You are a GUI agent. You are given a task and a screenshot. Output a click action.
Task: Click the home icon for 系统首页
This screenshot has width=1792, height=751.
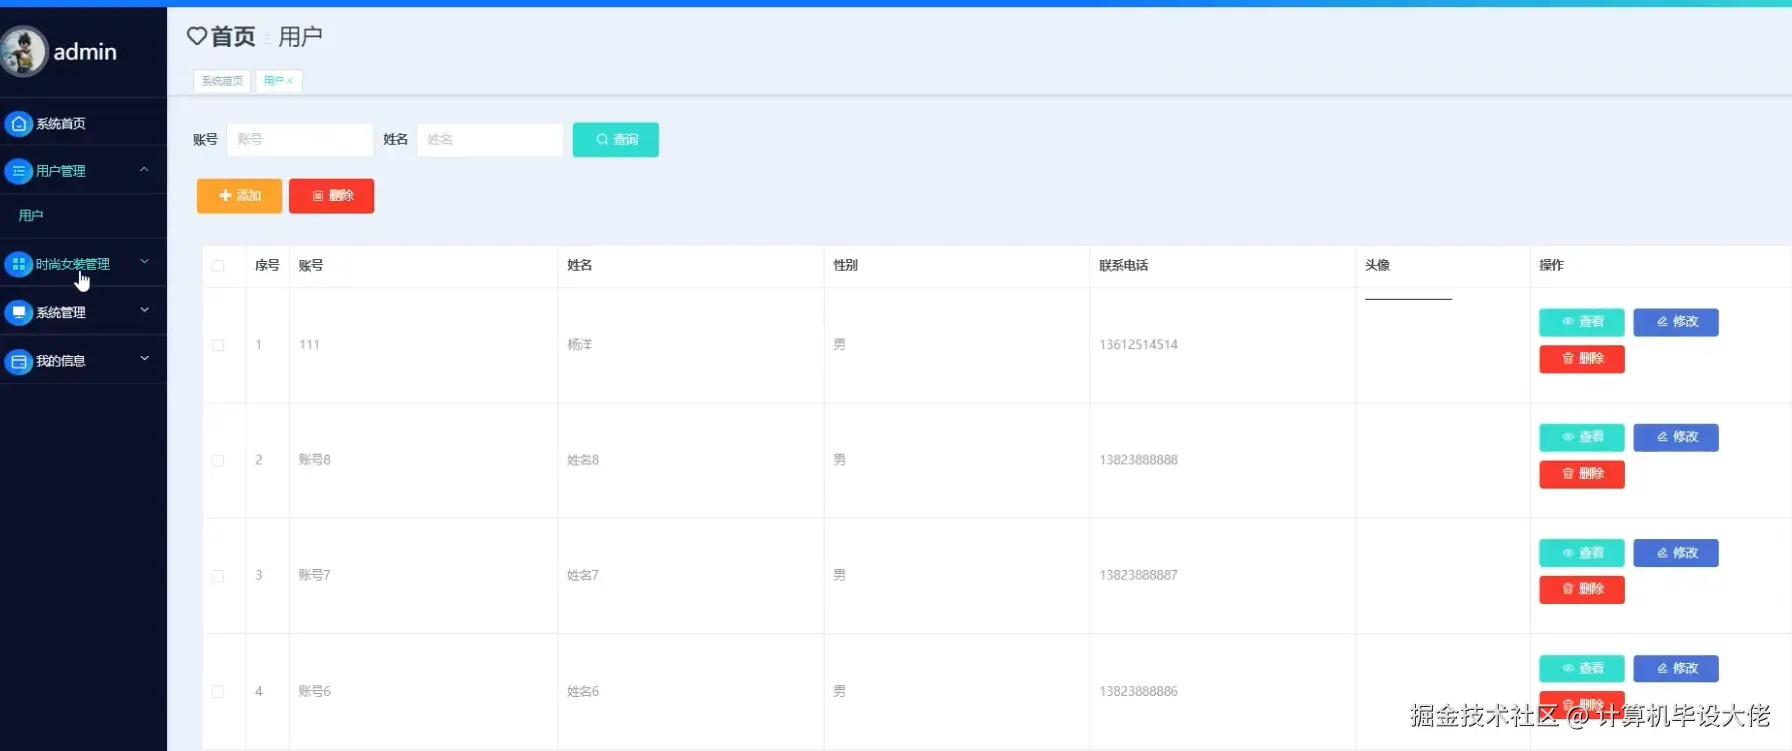pyautogui.click(x=19, y=124)
